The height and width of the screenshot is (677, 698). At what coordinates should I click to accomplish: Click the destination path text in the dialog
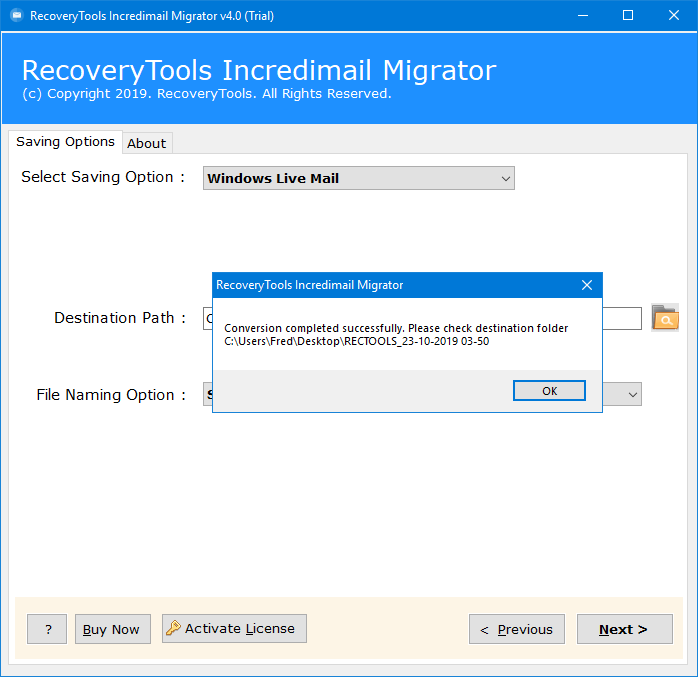coord(357,341)
